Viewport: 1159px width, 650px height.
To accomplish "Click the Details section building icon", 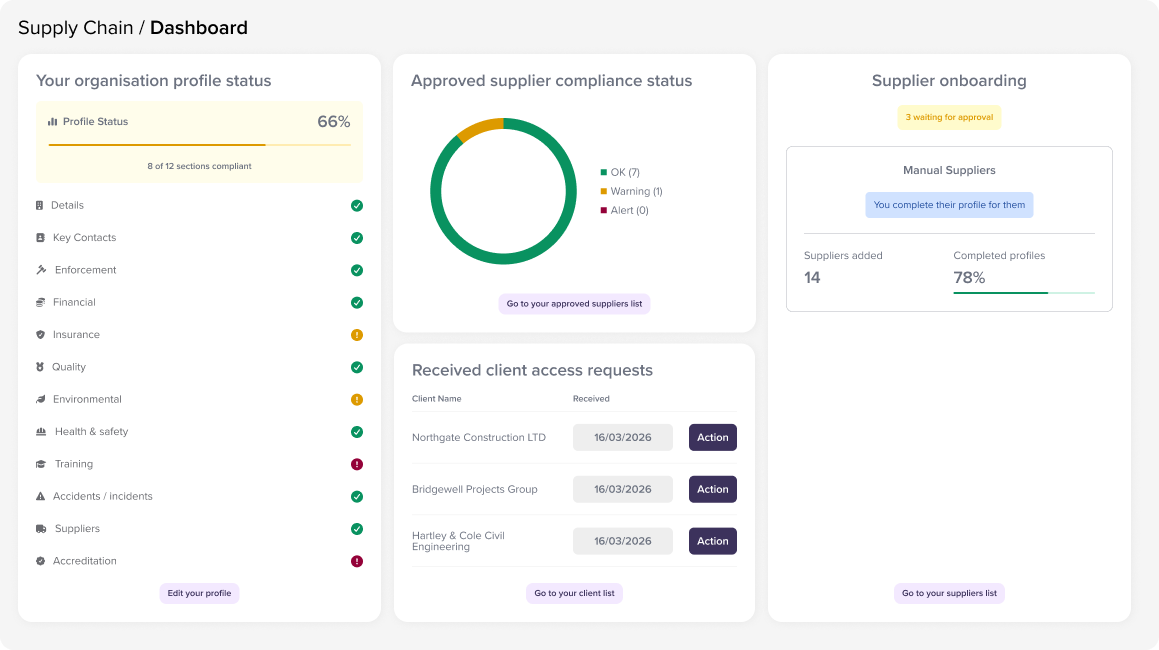I will (40, 206).
